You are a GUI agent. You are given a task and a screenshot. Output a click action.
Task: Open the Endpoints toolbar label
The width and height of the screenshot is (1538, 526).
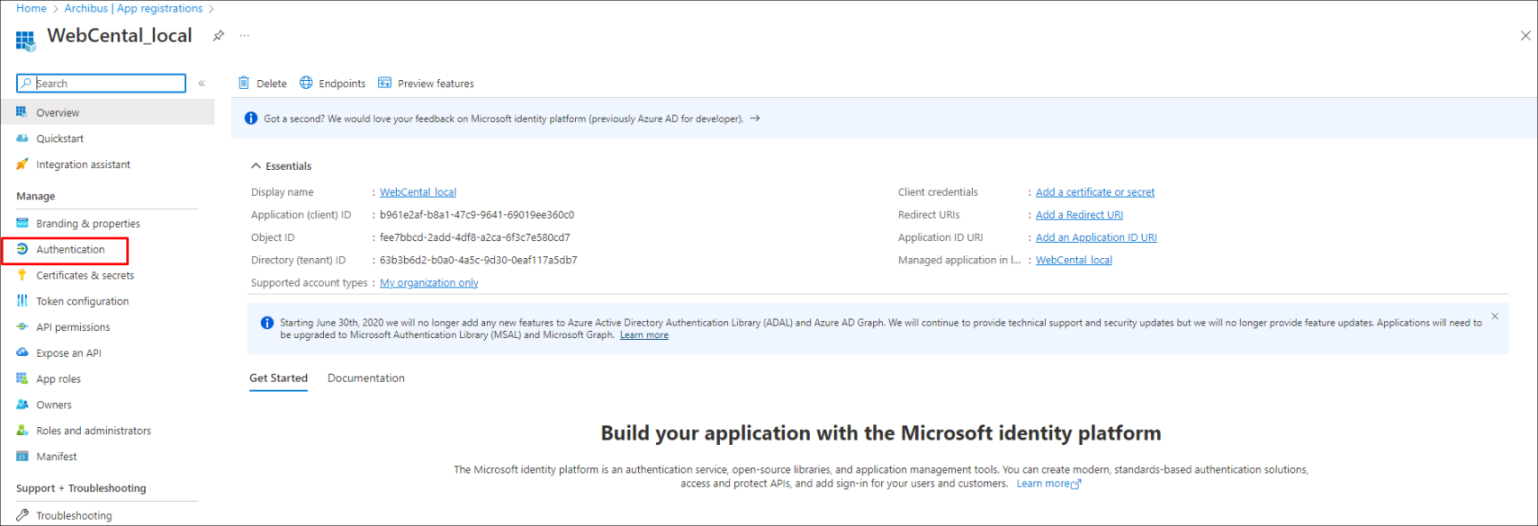point(342,84)
